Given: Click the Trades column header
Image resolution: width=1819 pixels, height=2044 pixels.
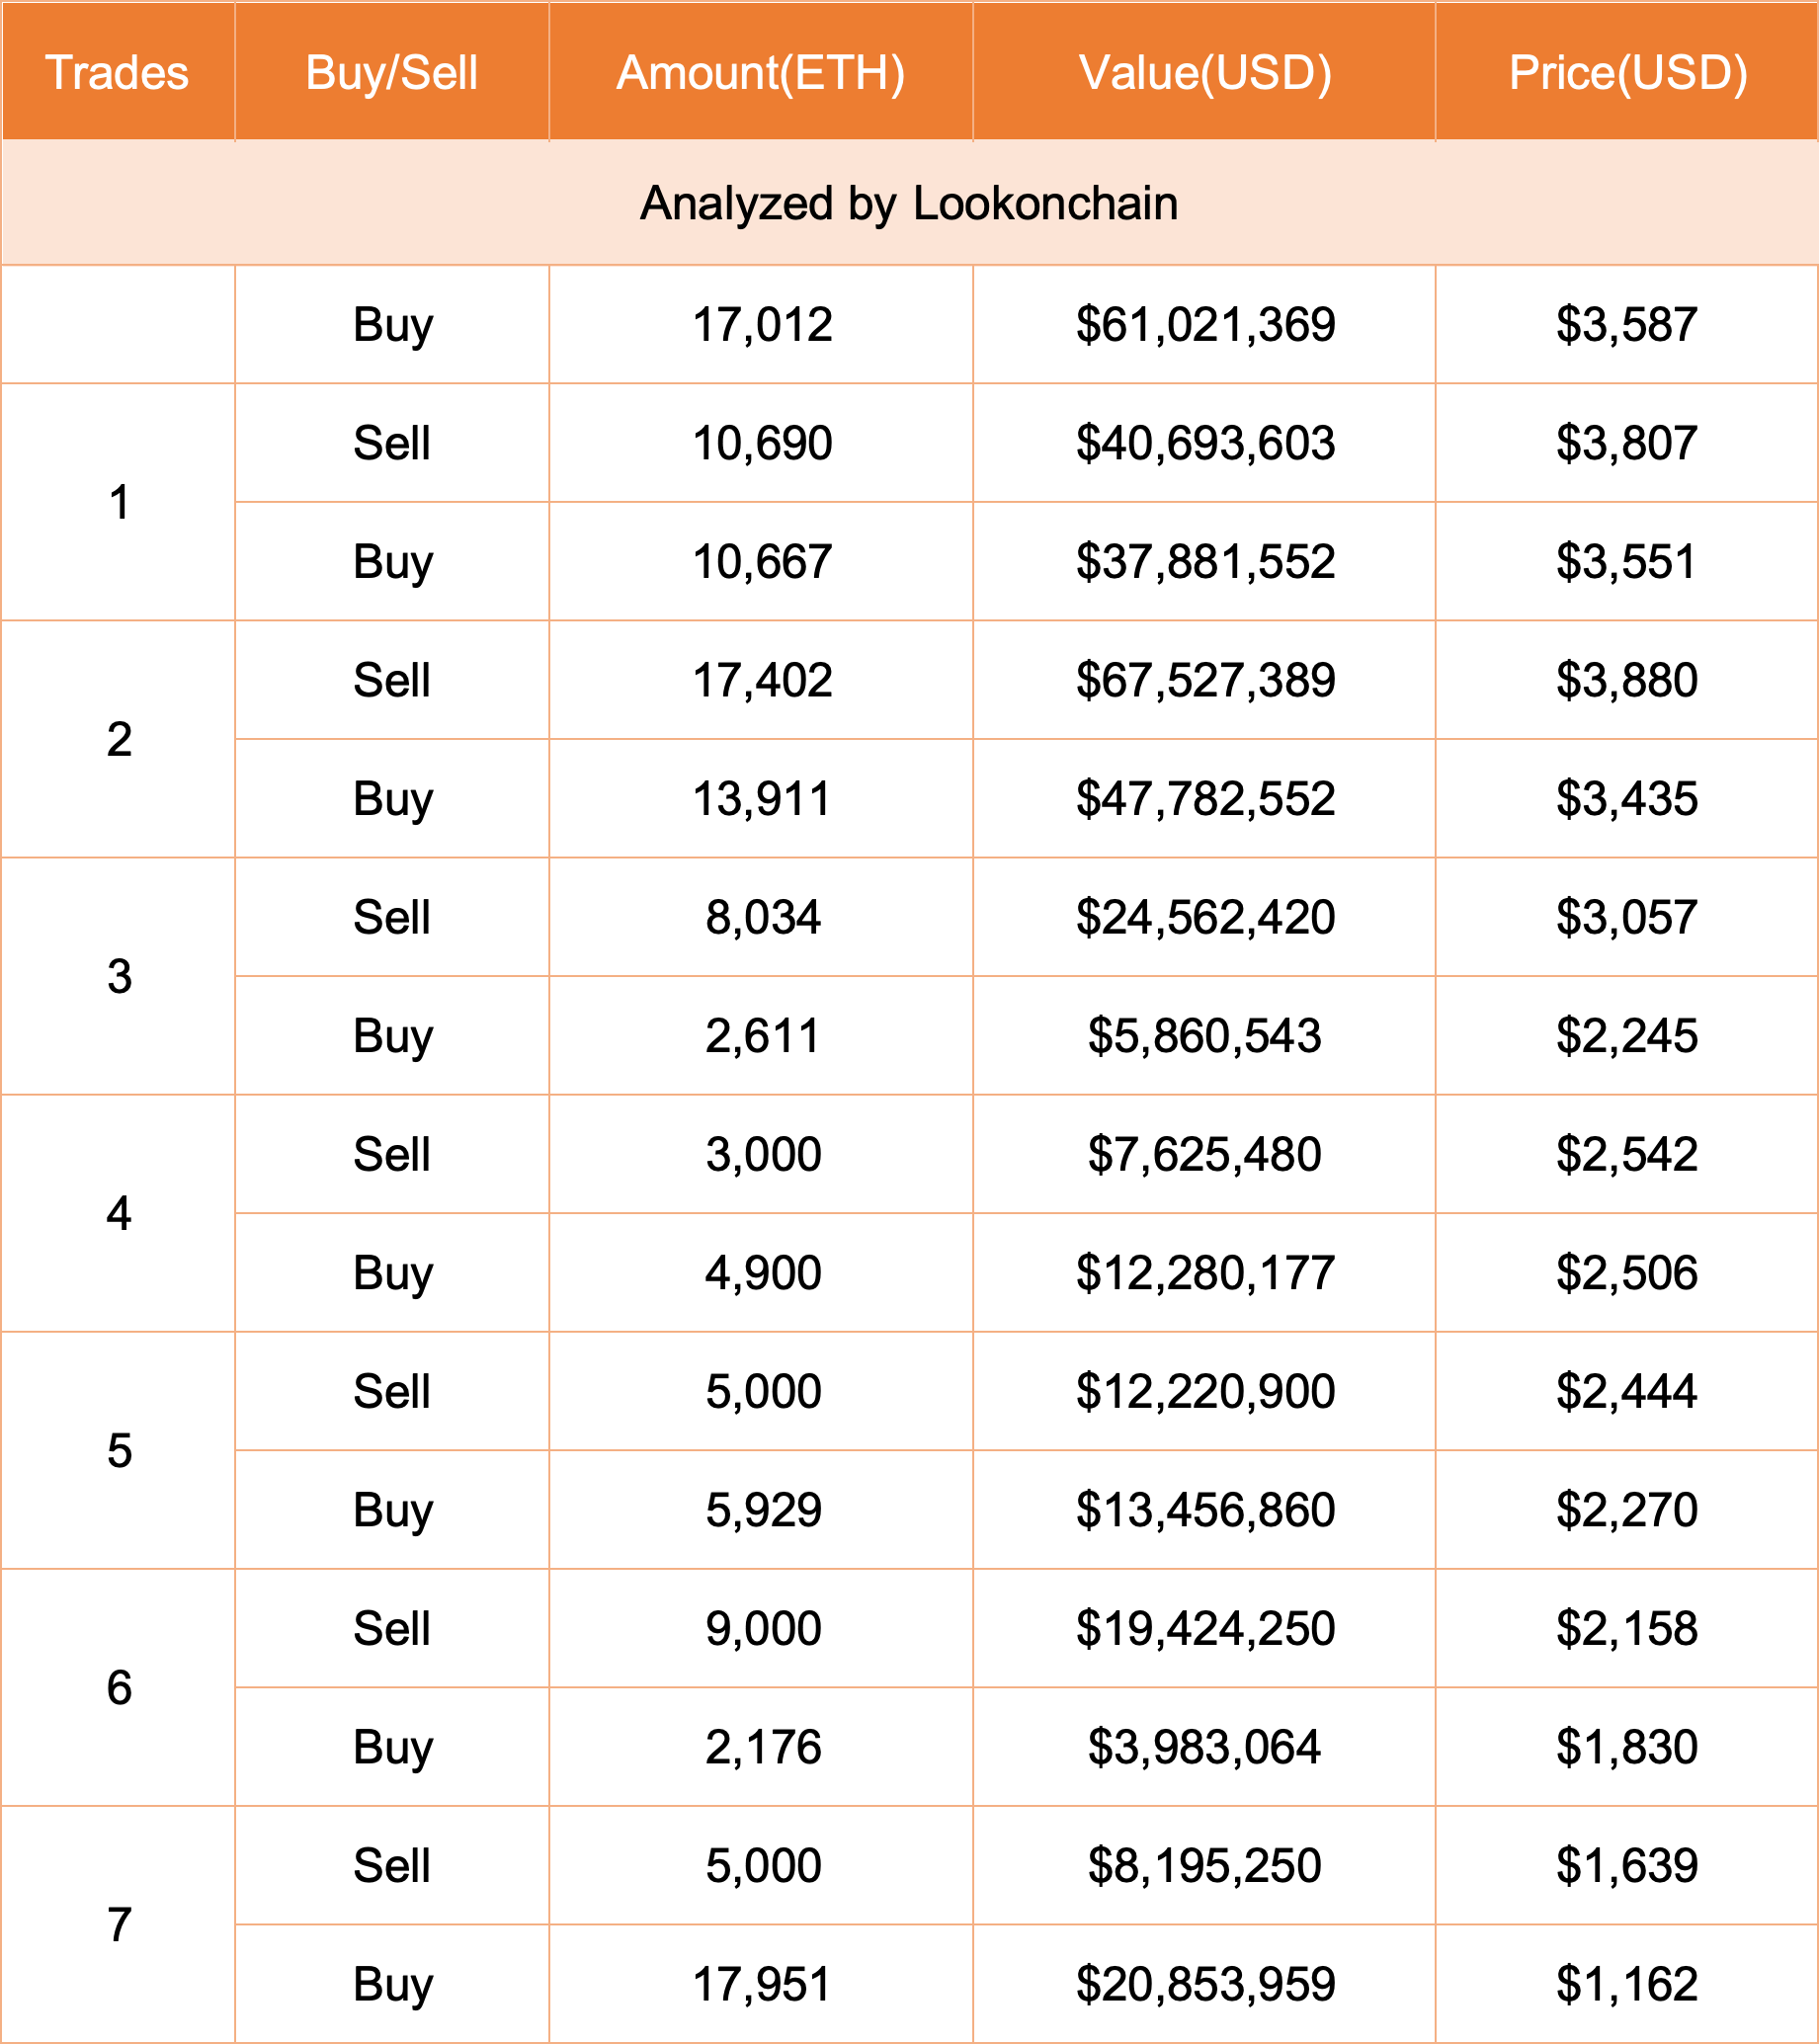Looking at the screenshot, I should (x=117, y=72).
